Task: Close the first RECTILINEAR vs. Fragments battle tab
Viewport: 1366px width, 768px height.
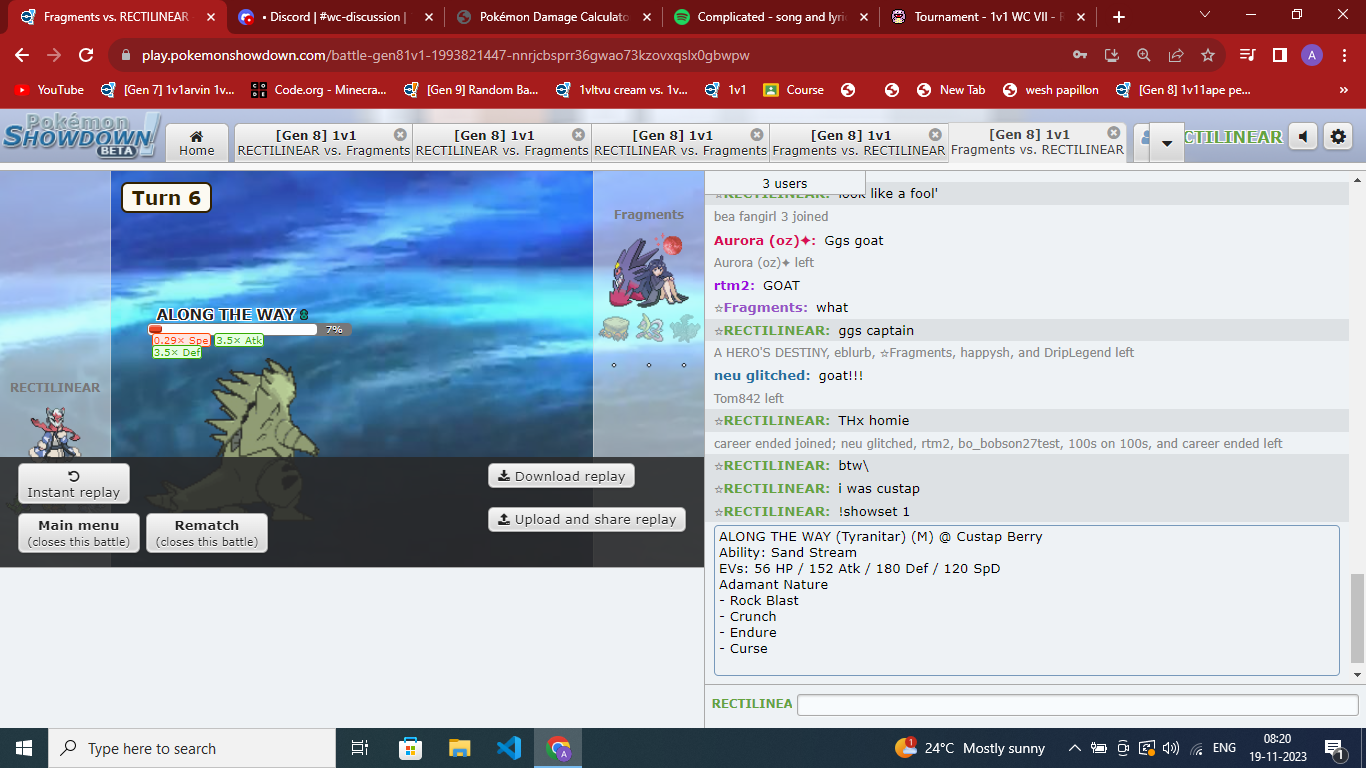Action: coord(400,134)
